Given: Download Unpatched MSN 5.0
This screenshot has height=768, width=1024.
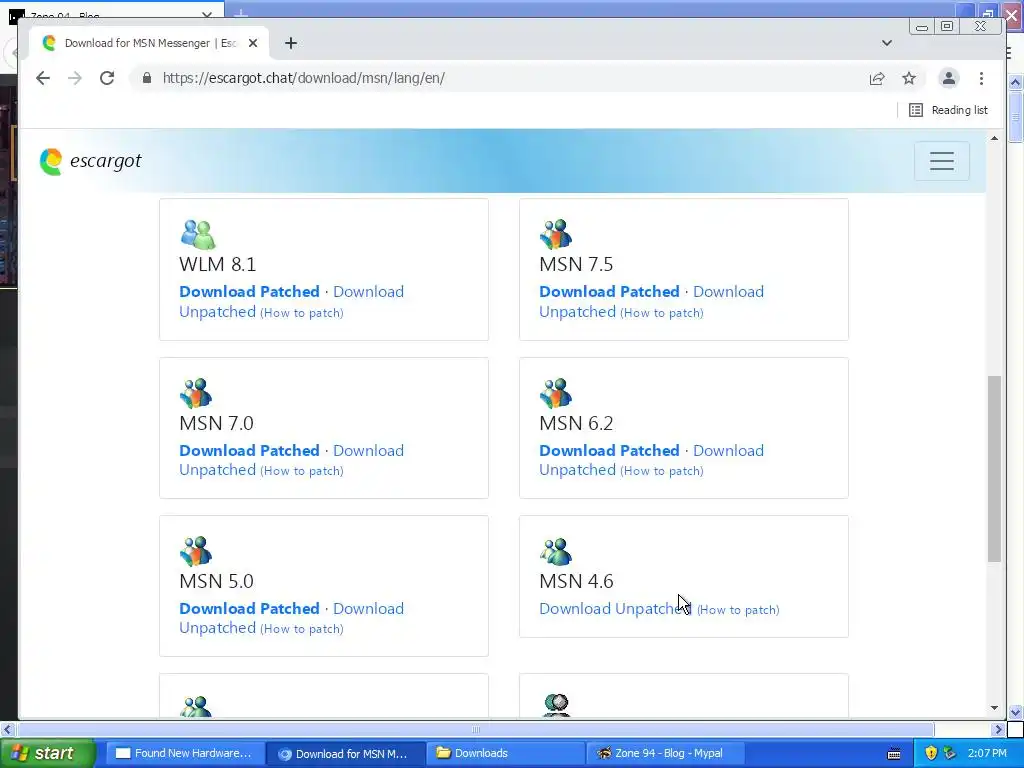Looking at the screenshot, I should pyautogui.click(x=368, y=609).
